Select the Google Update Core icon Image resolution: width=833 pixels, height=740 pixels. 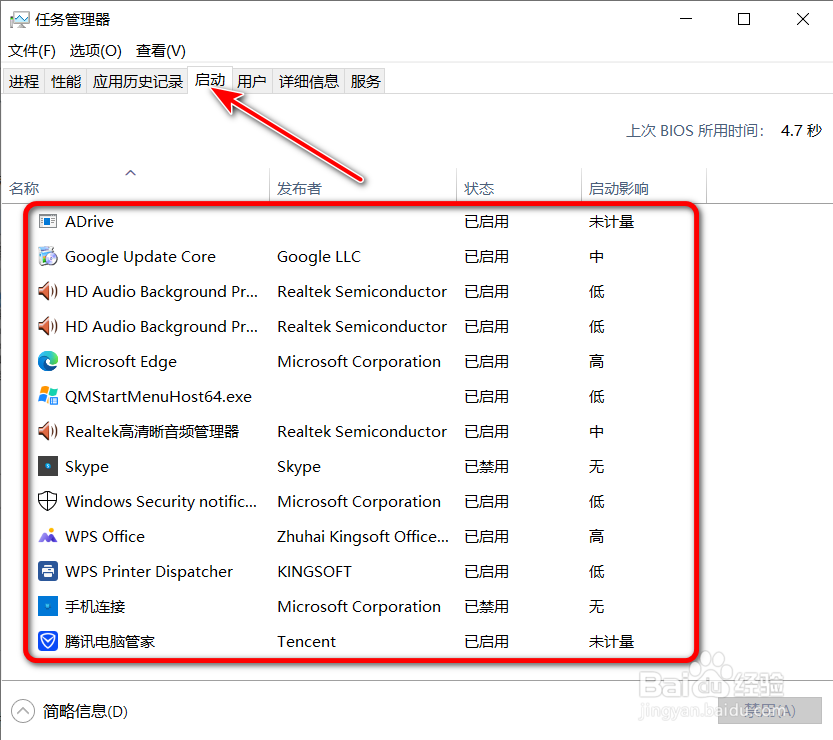(x=47, y=256)
